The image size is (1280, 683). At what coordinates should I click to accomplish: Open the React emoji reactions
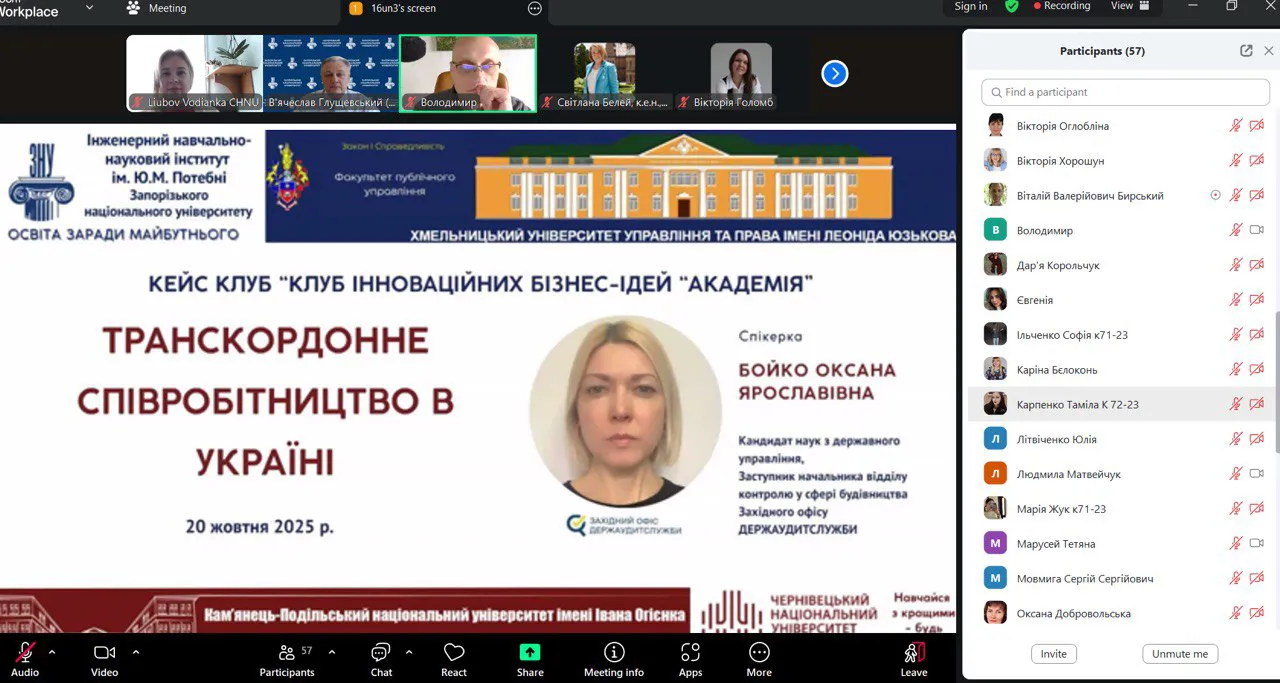pos(454,653)
